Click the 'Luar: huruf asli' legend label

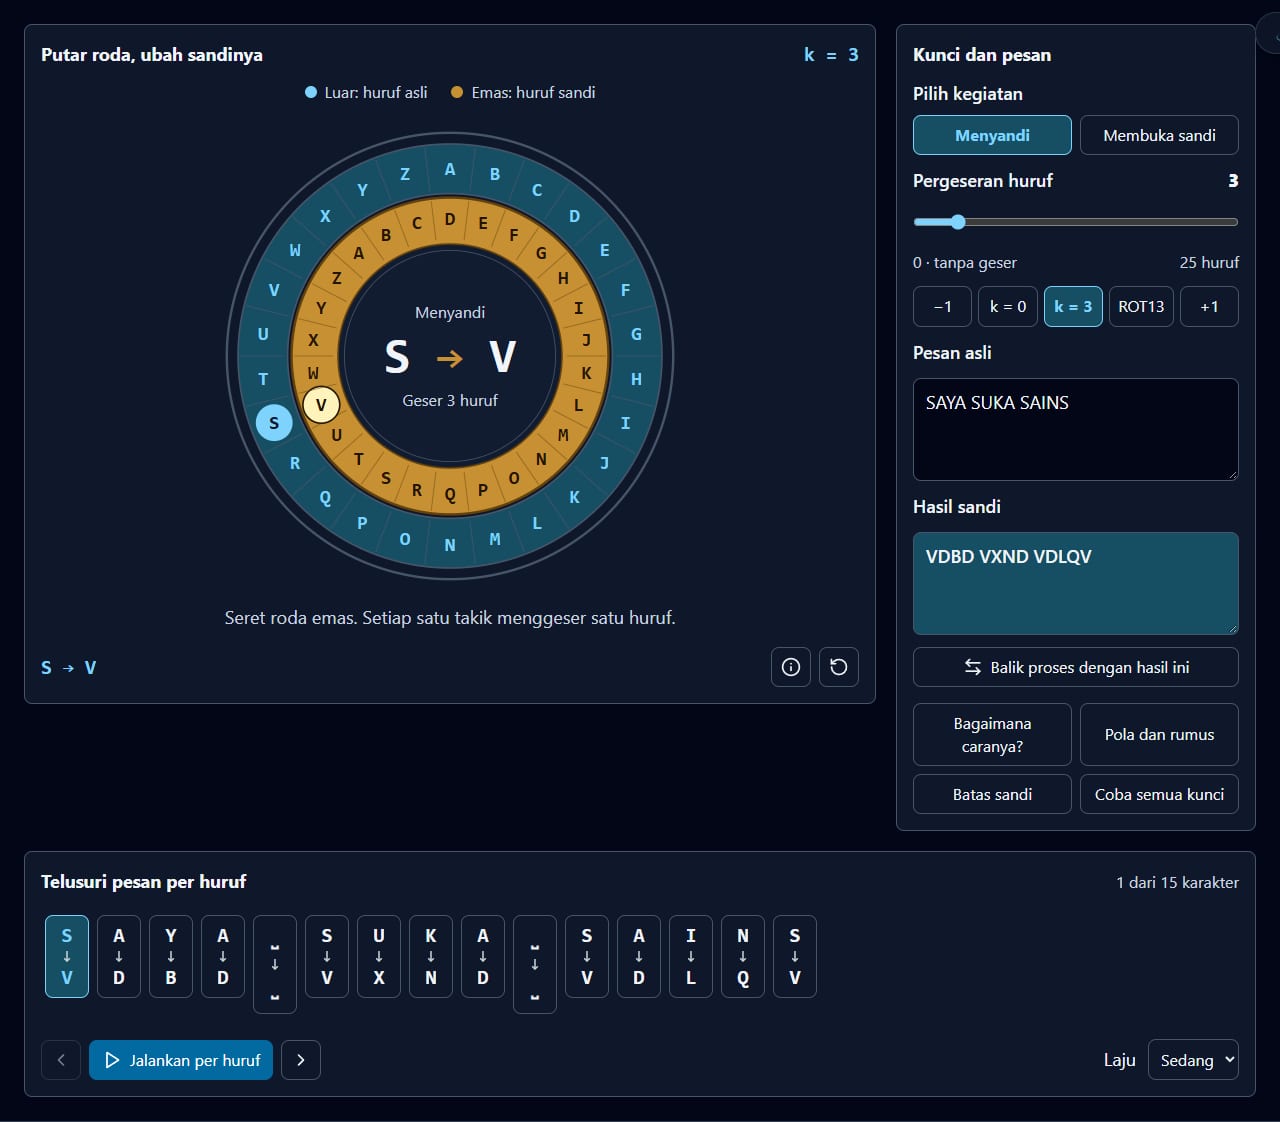tap(376, 92)
